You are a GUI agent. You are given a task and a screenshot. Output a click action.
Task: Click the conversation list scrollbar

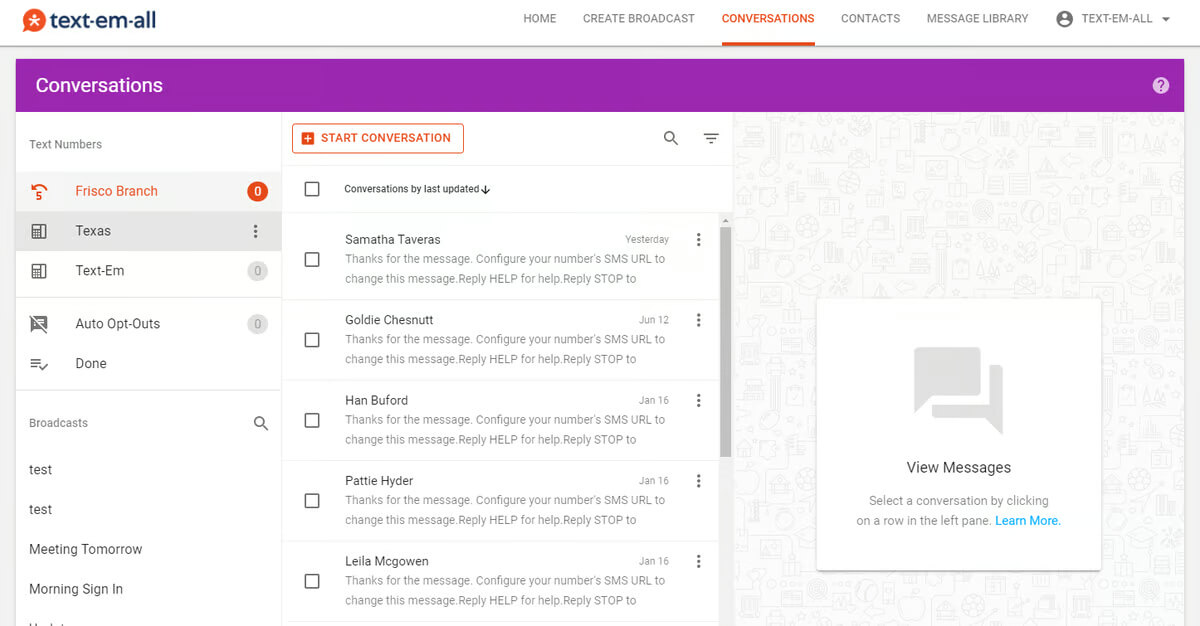(x=725, y=342)
